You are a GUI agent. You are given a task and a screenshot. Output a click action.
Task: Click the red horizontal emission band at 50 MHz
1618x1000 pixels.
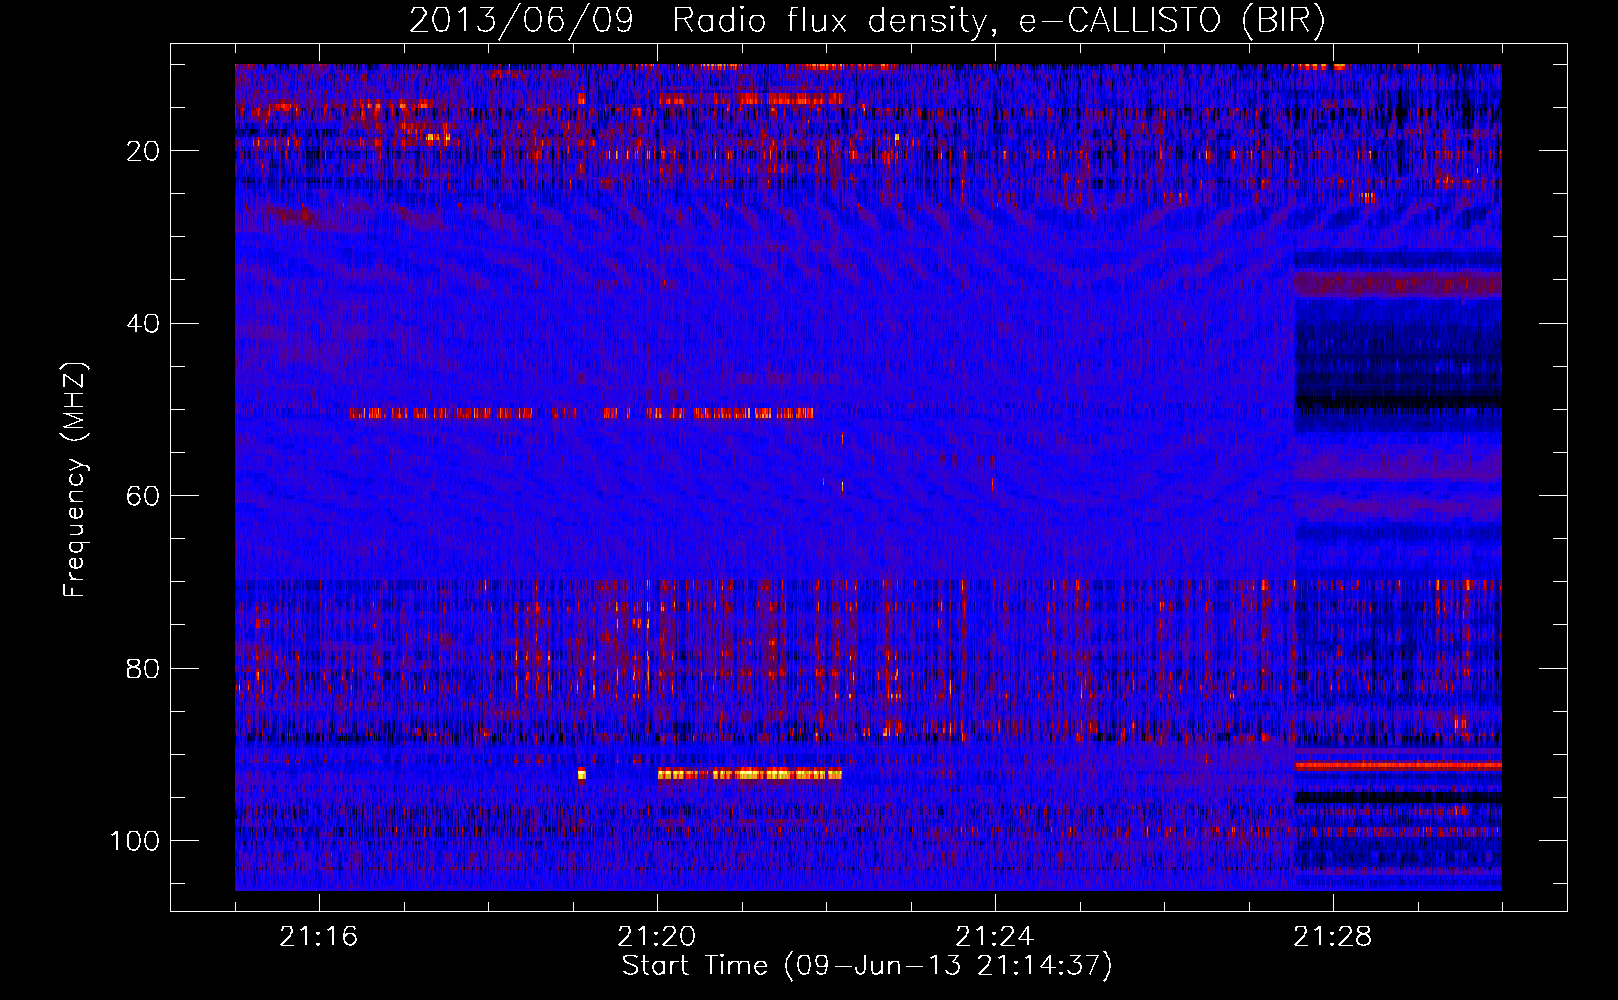(581, 412)
